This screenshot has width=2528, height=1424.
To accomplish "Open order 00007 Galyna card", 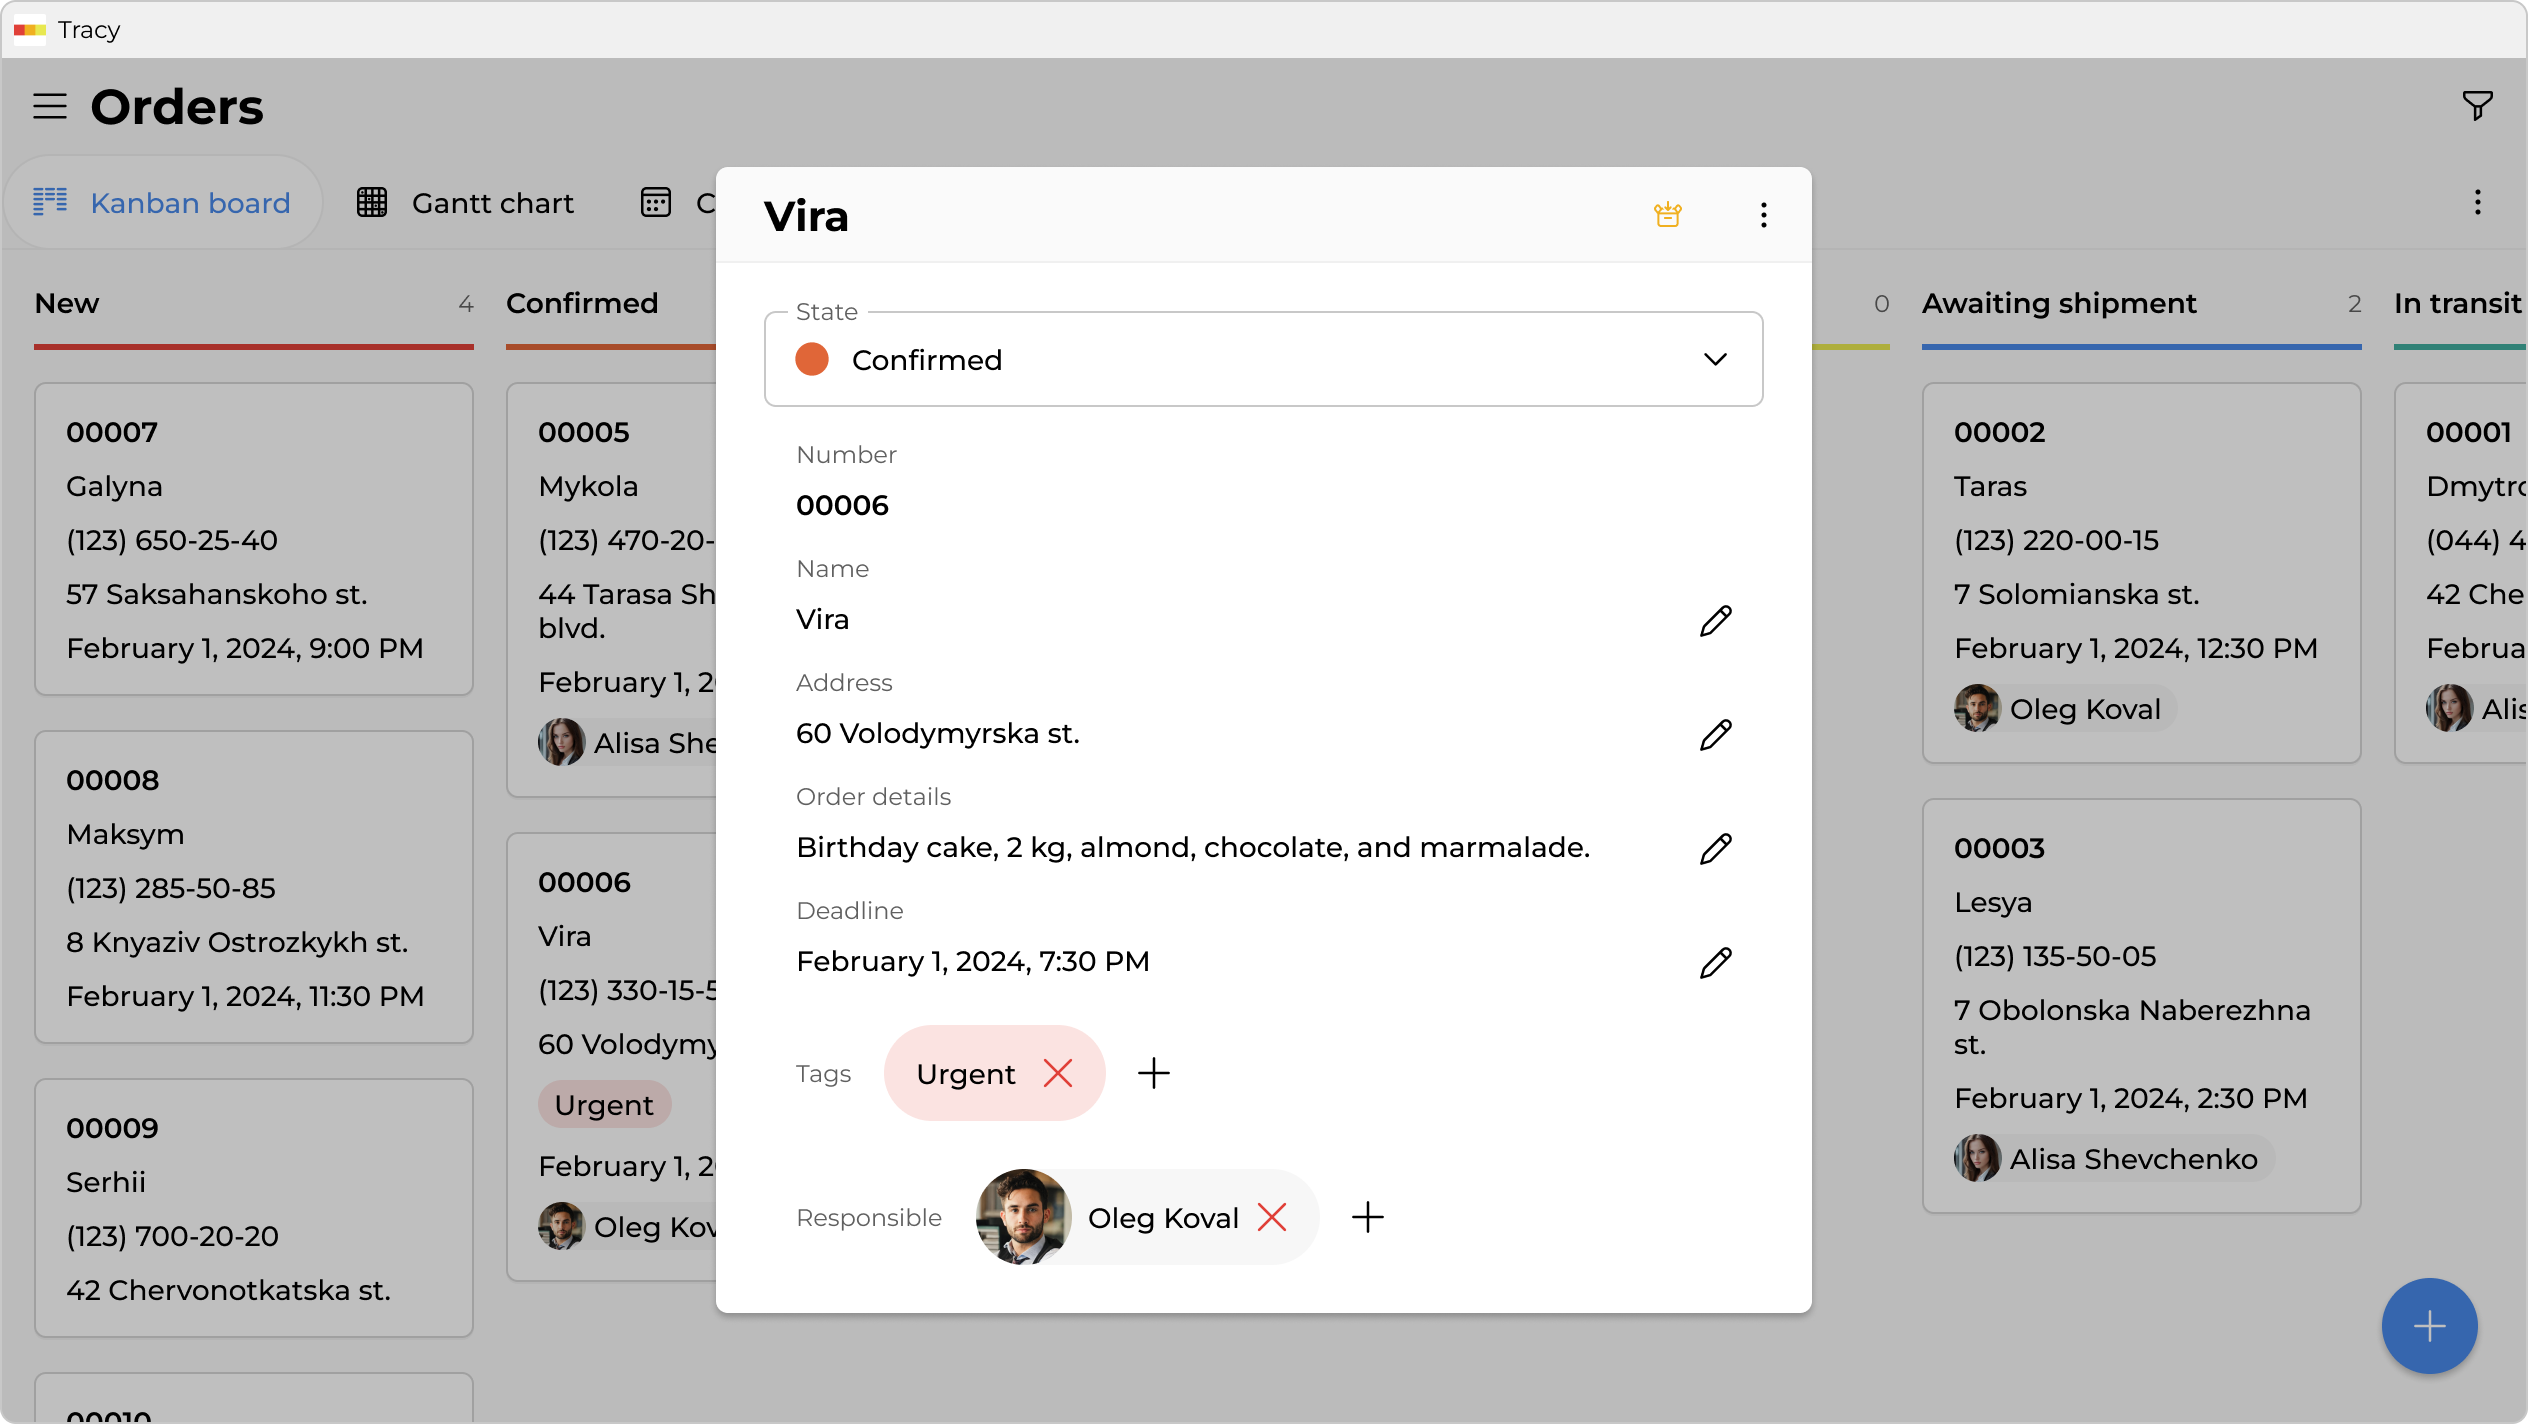I will tap(253, 539).
